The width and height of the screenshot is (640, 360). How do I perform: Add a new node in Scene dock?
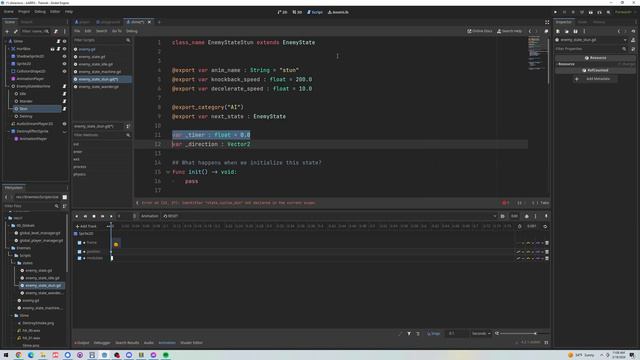7,31
